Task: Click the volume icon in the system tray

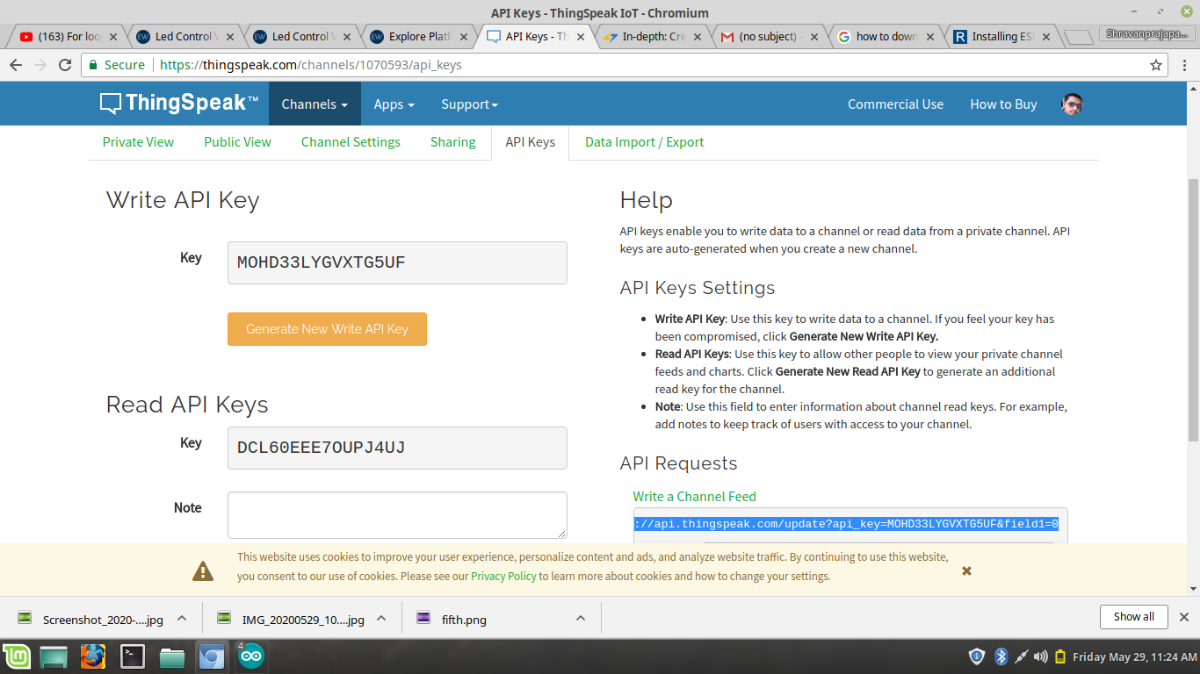Action: pyautogui.click(x=1041, y=657)
